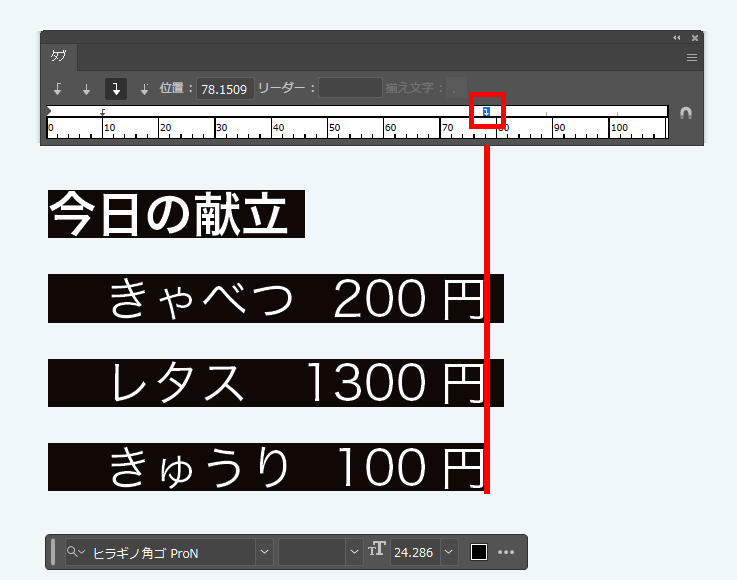Click the left indent marker at ruler start
The width and height of the screenshot is (737, 580).
pos(49,111)
